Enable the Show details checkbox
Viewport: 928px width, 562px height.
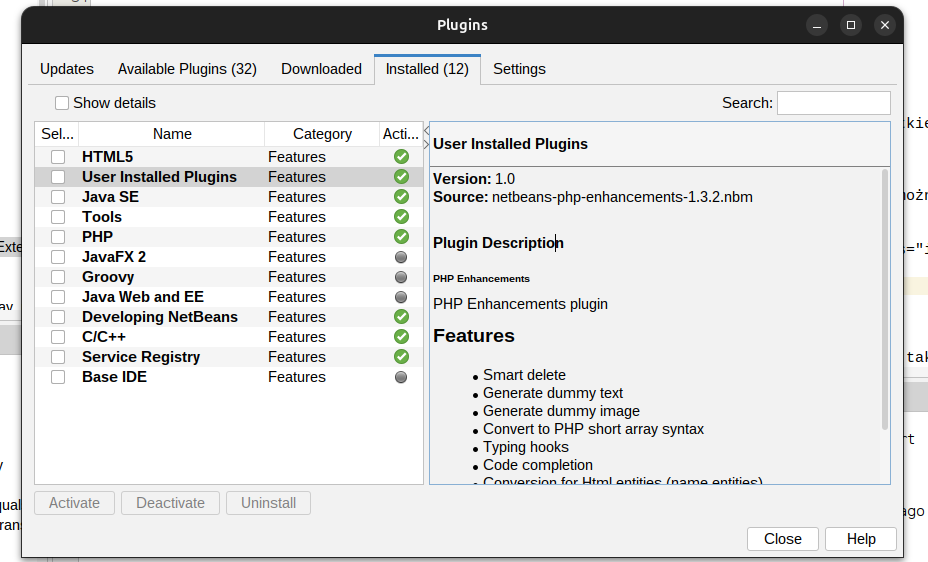click(62, 103)
